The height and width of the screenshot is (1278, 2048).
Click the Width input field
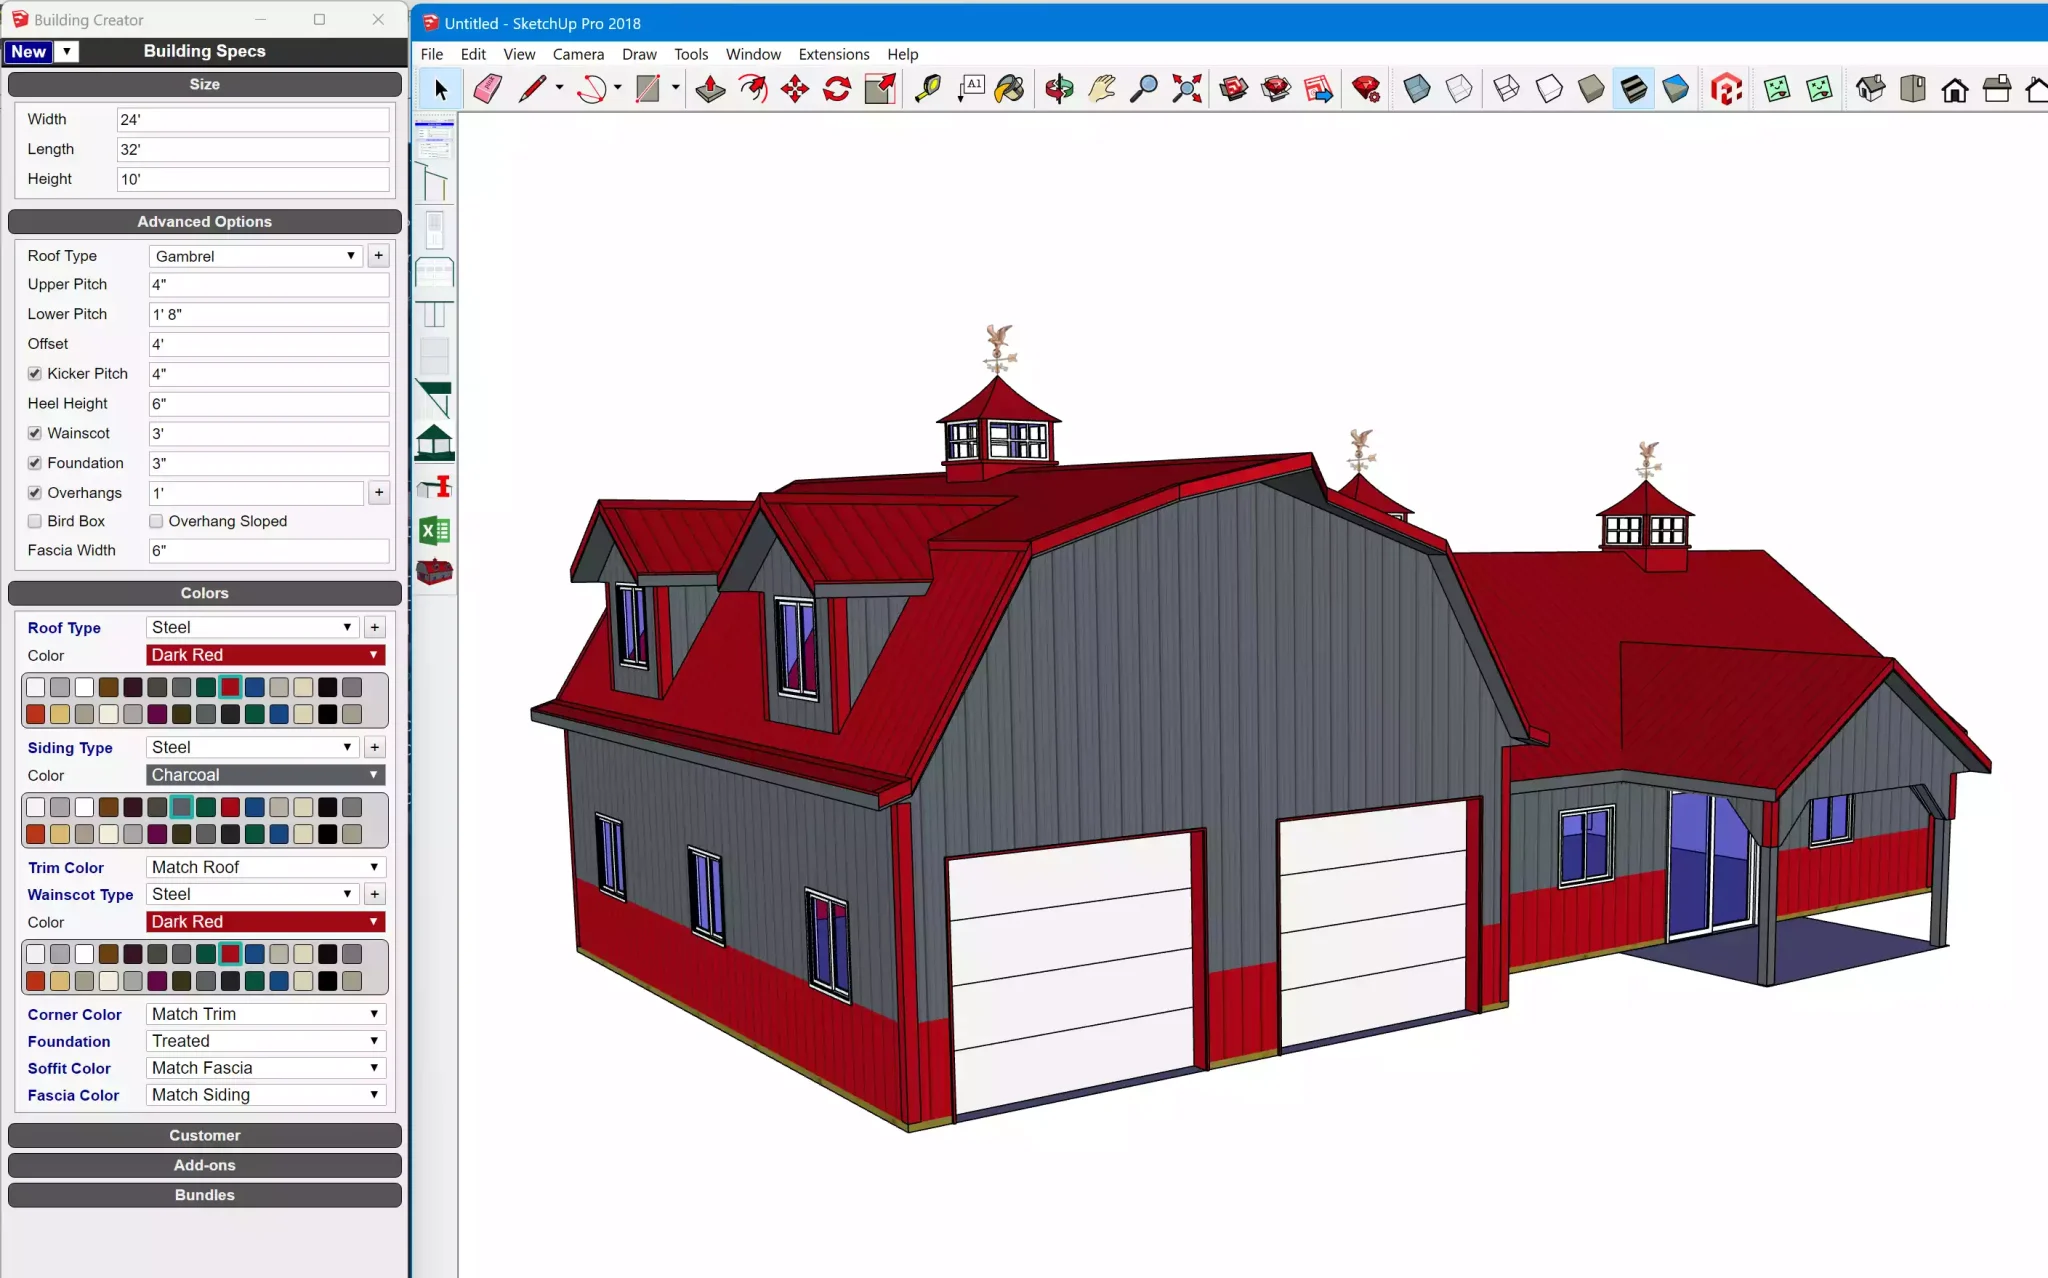[x=252, y=119]
